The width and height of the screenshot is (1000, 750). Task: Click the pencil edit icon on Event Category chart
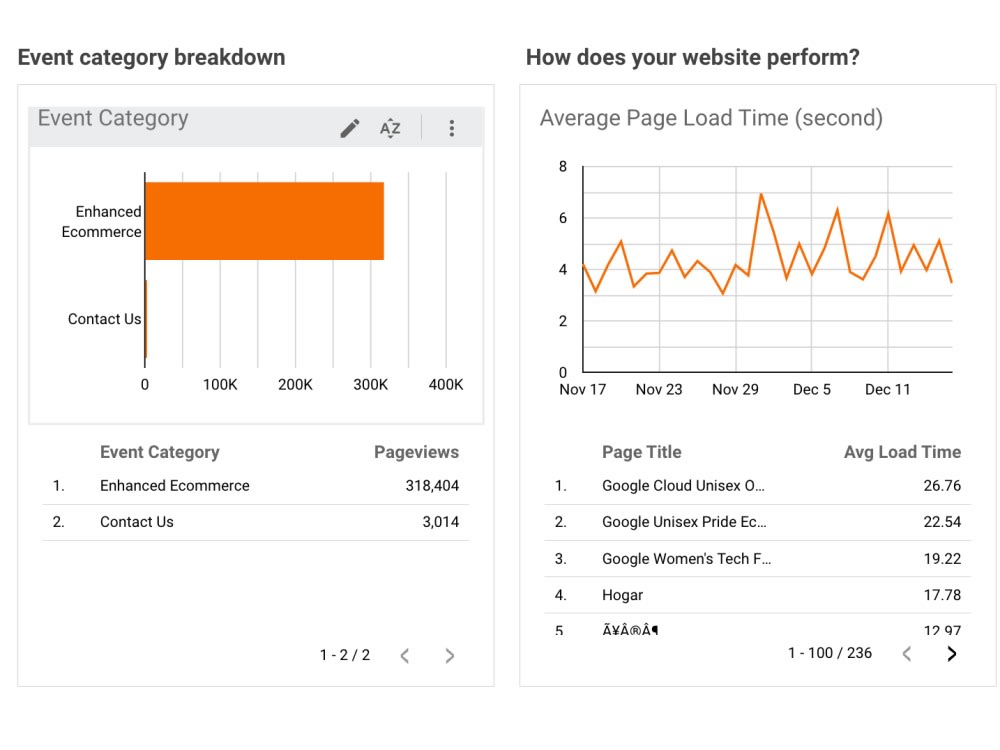[x=349, y=128]
